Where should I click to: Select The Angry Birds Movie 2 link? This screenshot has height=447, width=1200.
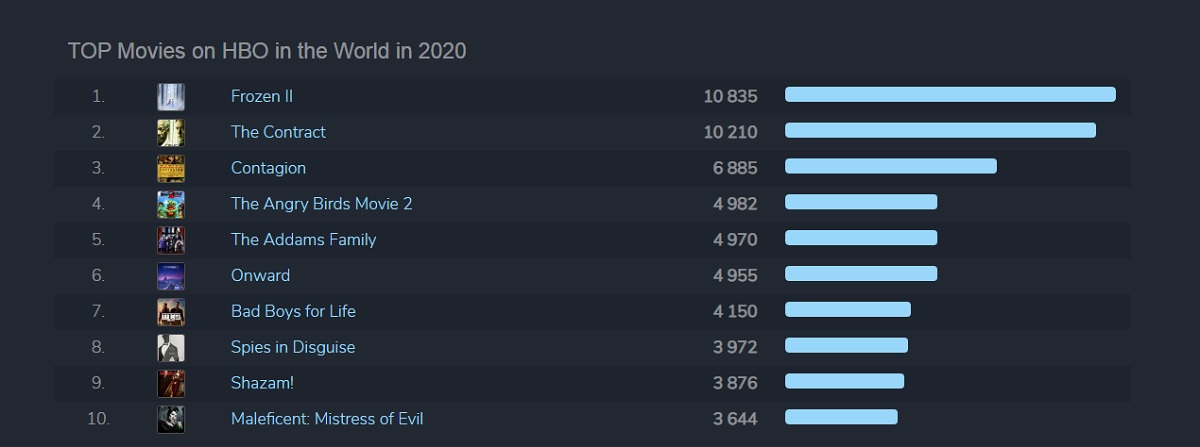321,204
